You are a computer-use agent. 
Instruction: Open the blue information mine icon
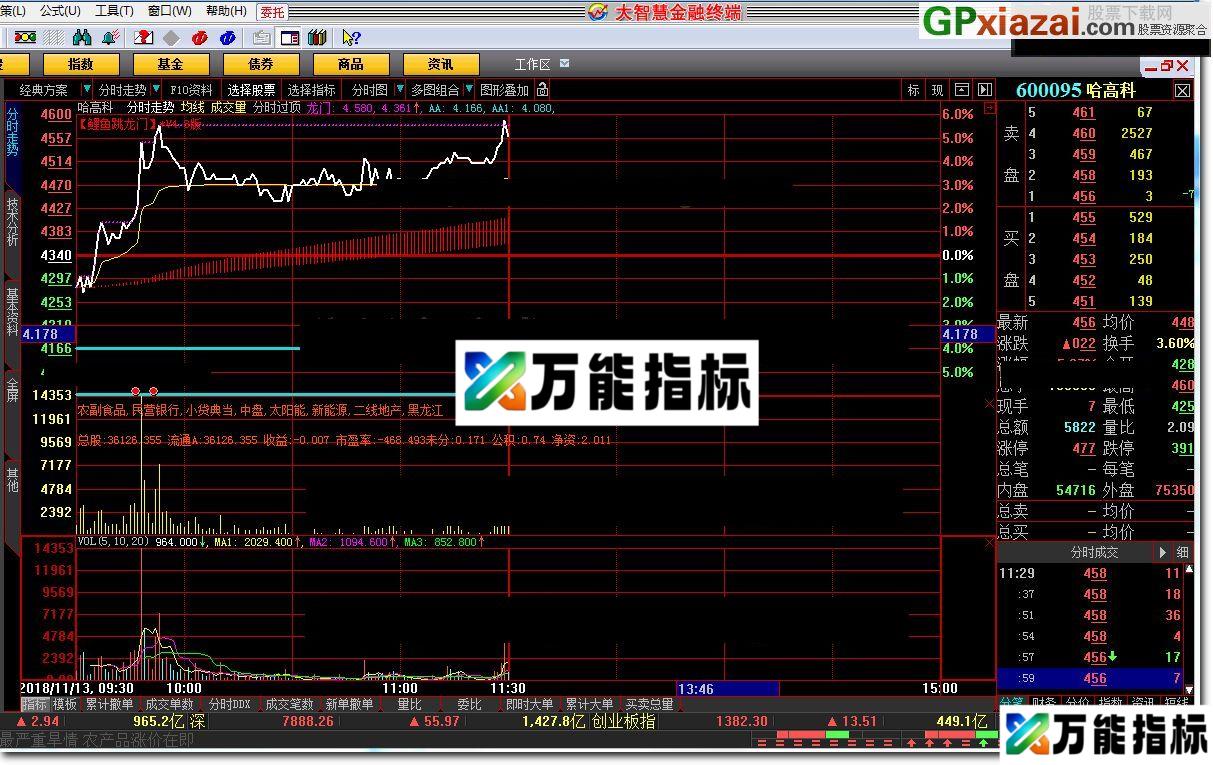tap(228, 38)
